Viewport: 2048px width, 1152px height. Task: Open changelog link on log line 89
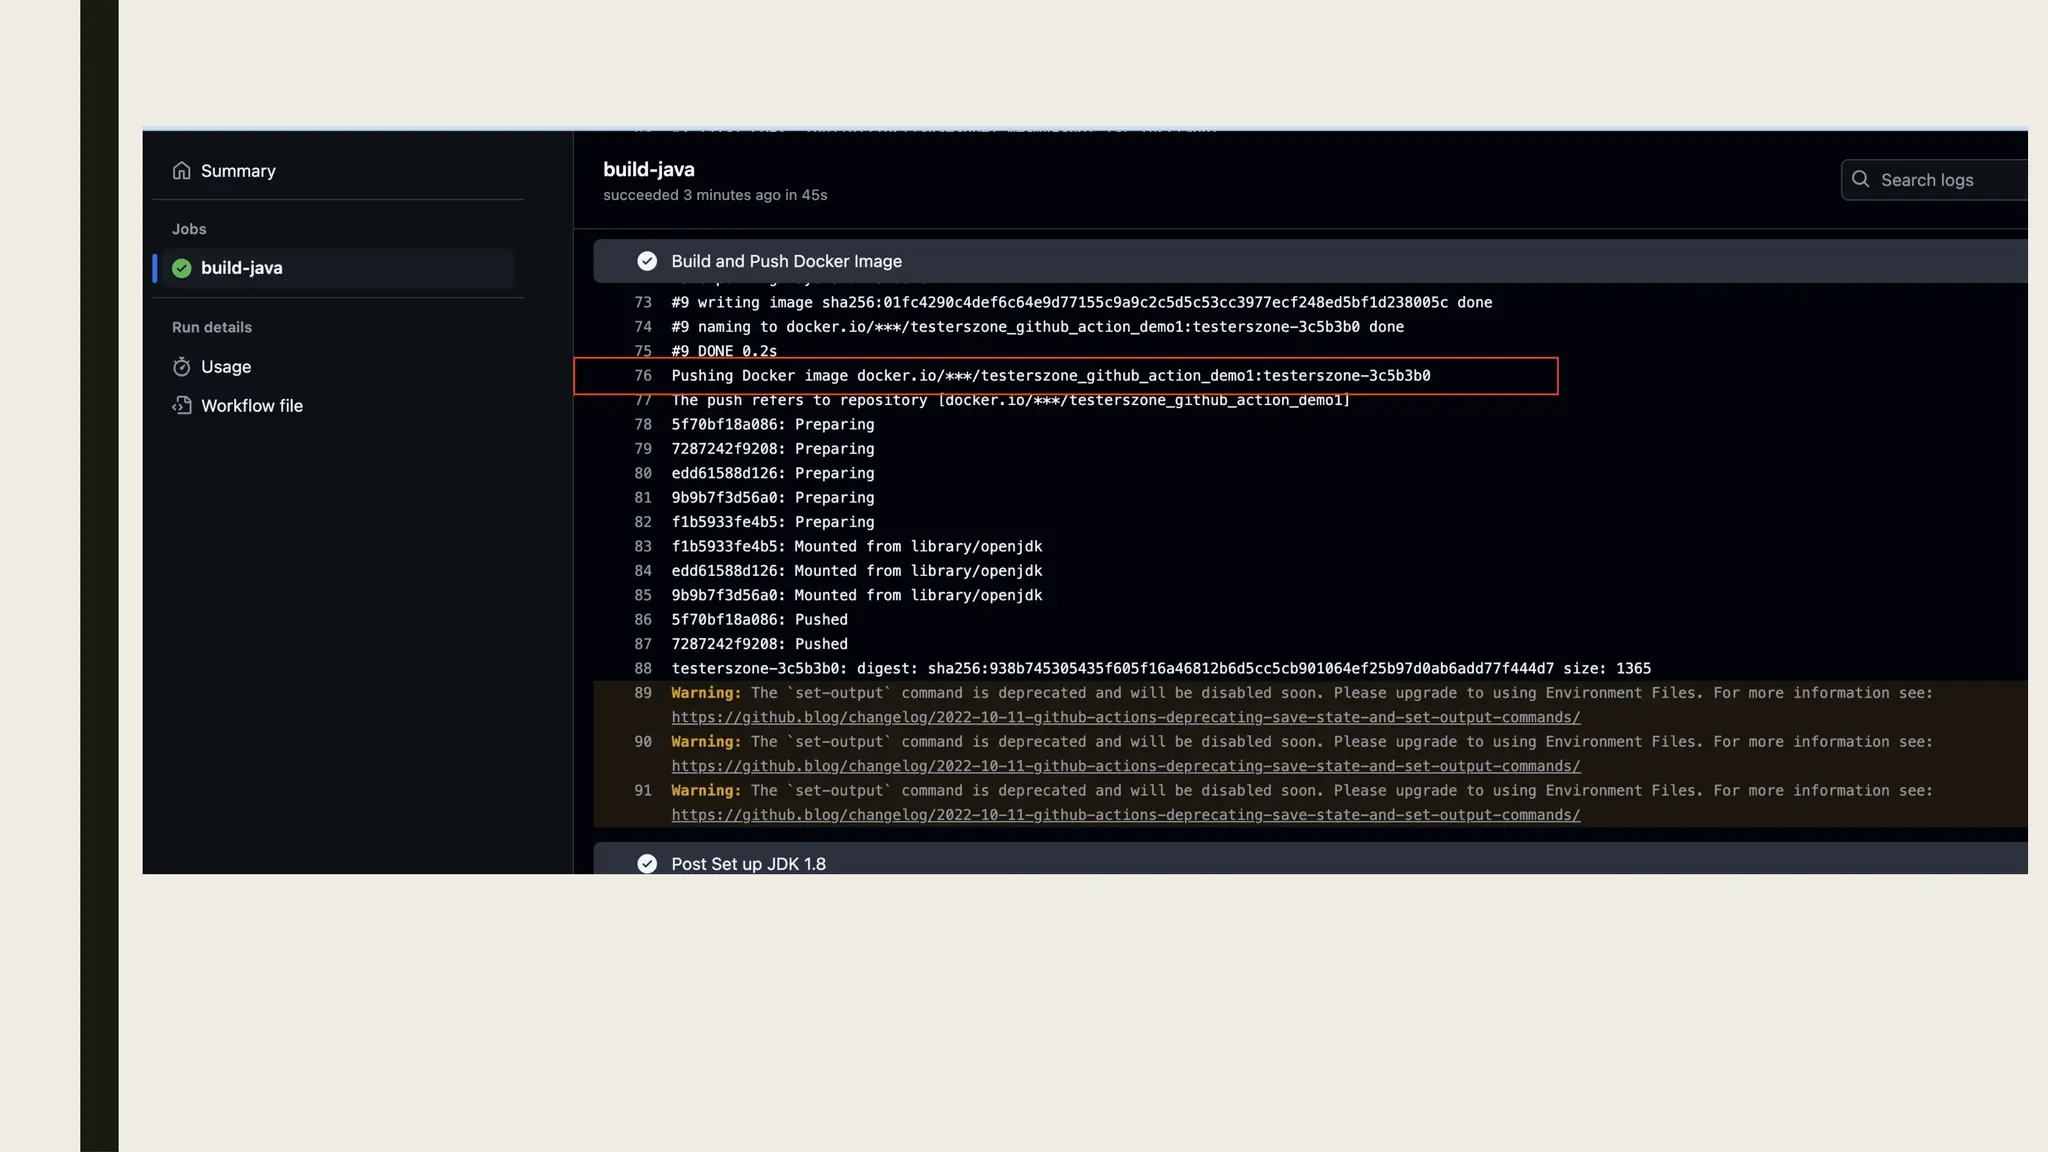coord(1125,718)
